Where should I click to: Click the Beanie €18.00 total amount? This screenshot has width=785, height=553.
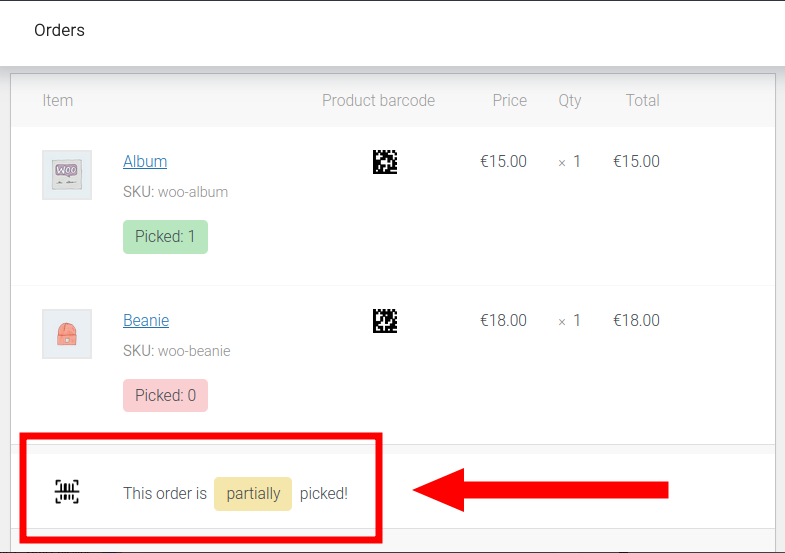(x=636, y=320)
